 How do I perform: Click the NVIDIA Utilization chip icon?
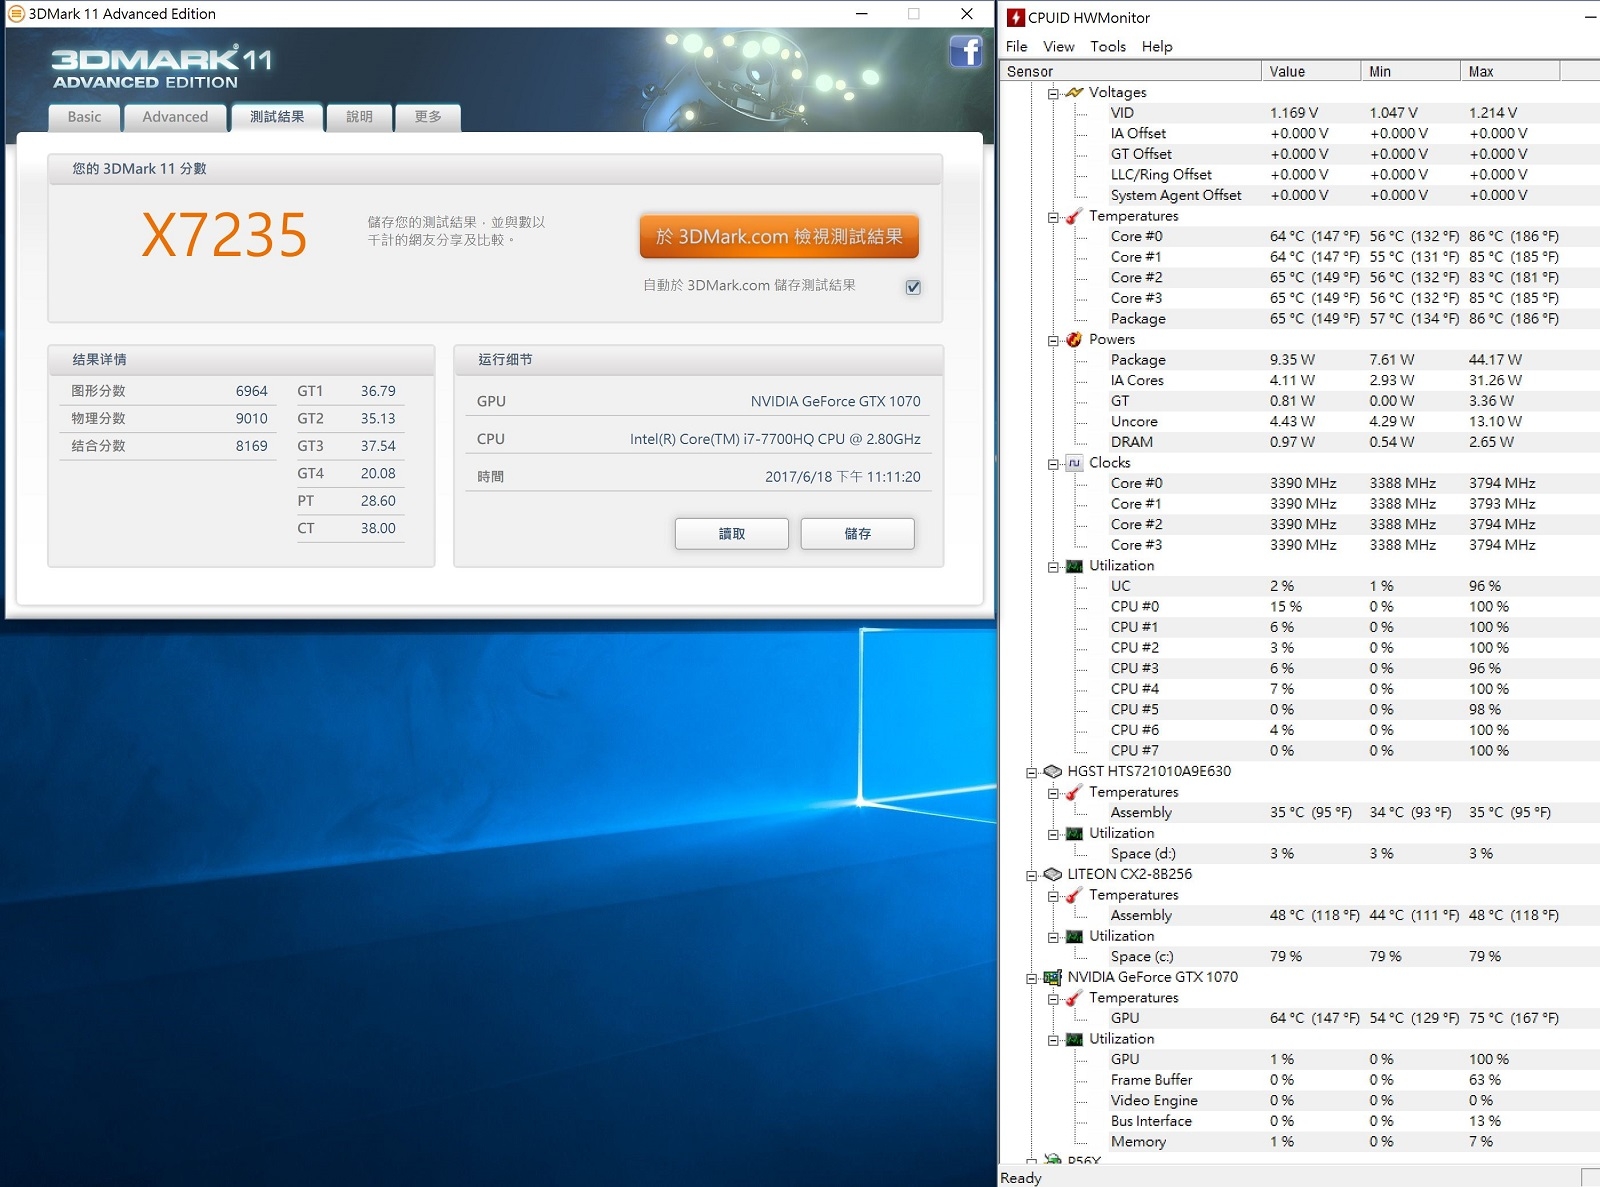[x=1075, y=1039]
